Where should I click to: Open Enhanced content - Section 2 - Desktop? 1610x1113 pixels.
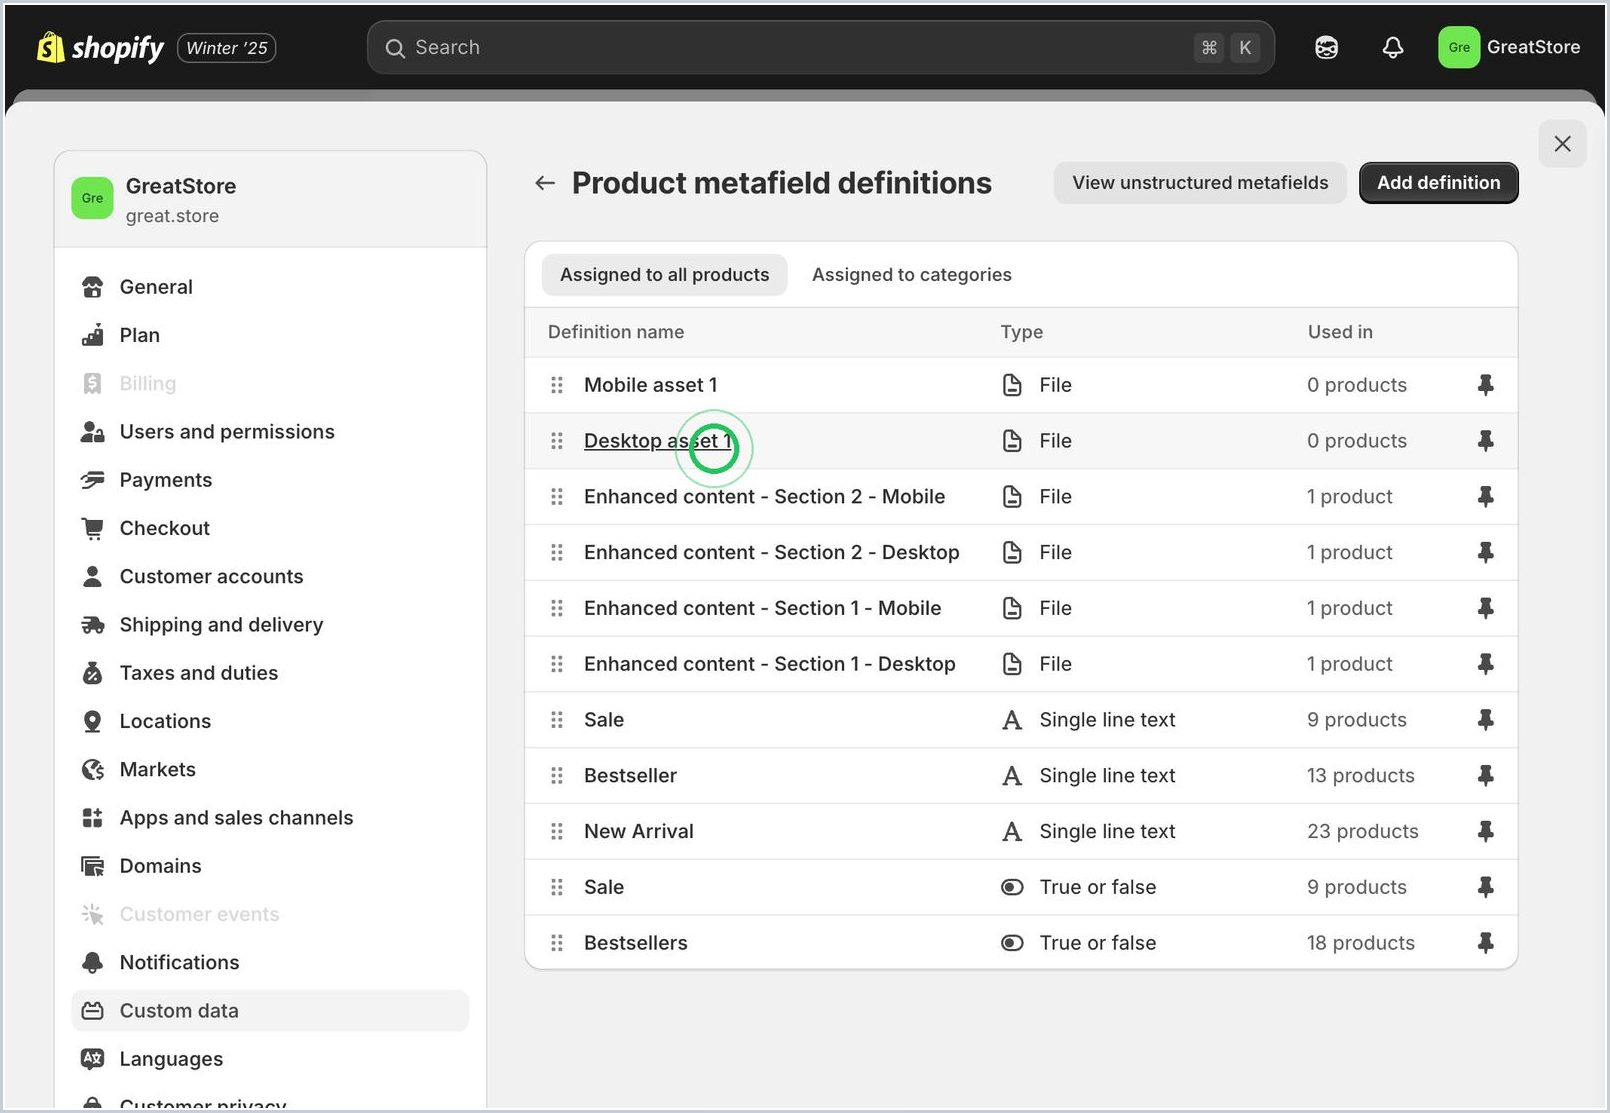771,553
